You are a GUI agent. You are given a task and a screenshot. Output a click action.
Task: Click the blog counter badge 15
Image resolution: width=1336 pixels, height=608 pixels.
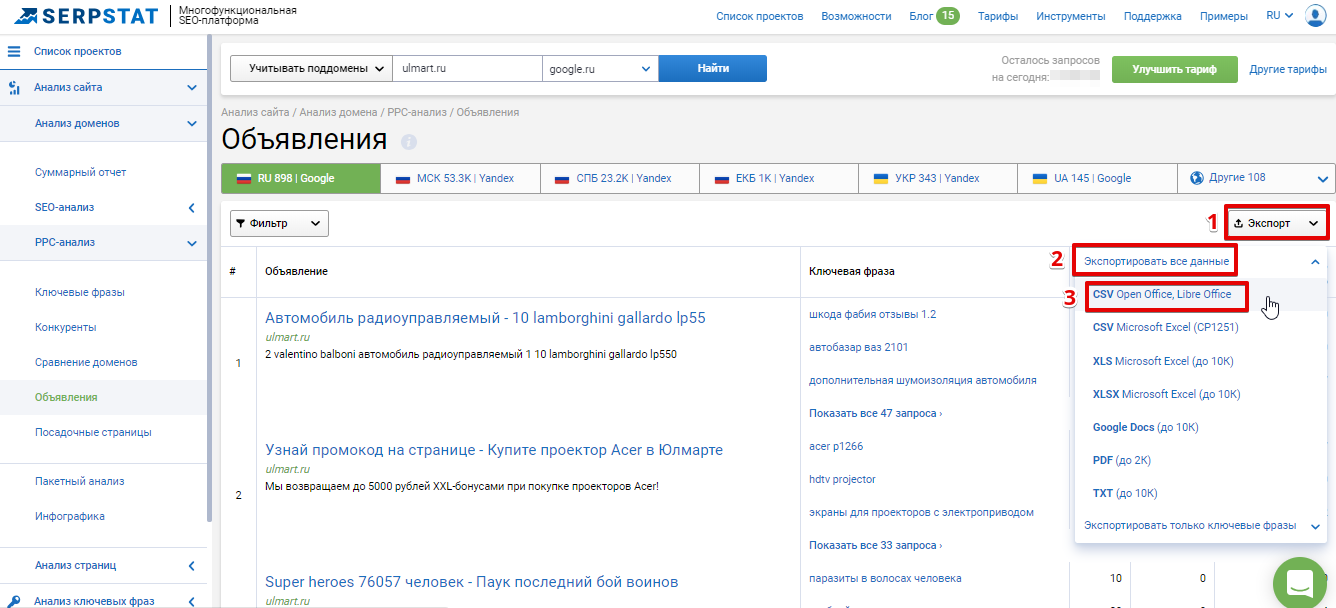[948, 16]
